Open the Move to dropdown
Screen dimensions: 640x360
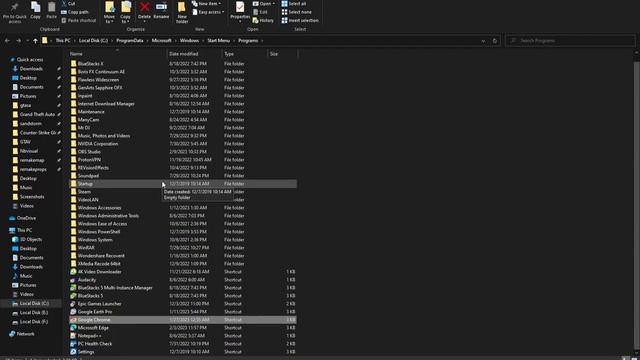pos(109,12)
